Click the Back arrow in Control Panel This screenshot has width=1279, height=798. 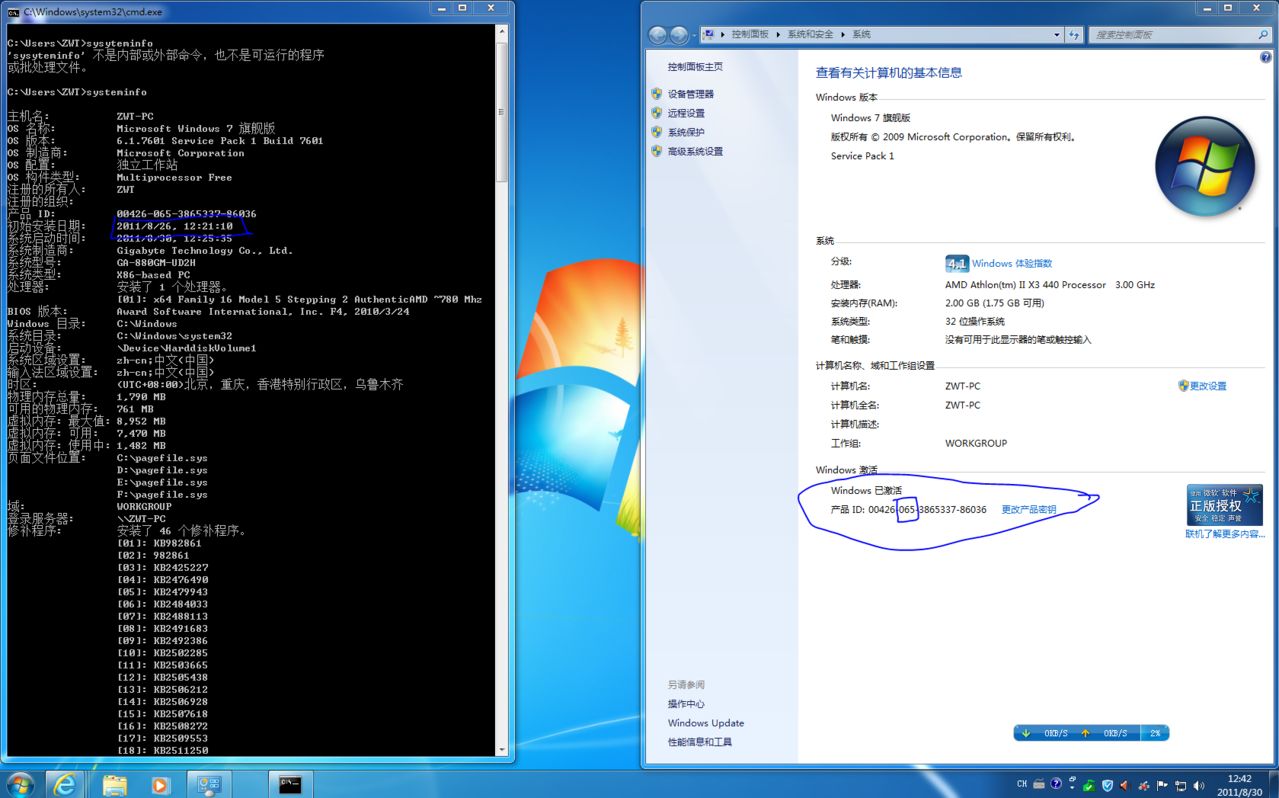point(658,35)
